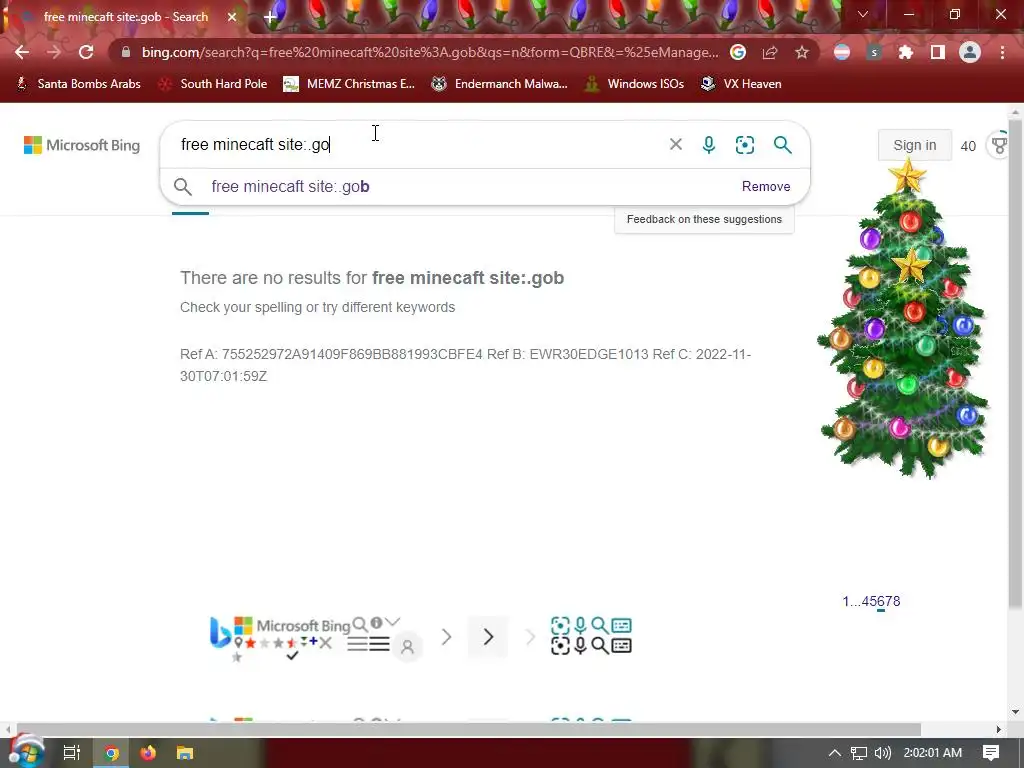Open the Action Center notifications
The width and height of the screenshot is (1024, 768).
991,753
